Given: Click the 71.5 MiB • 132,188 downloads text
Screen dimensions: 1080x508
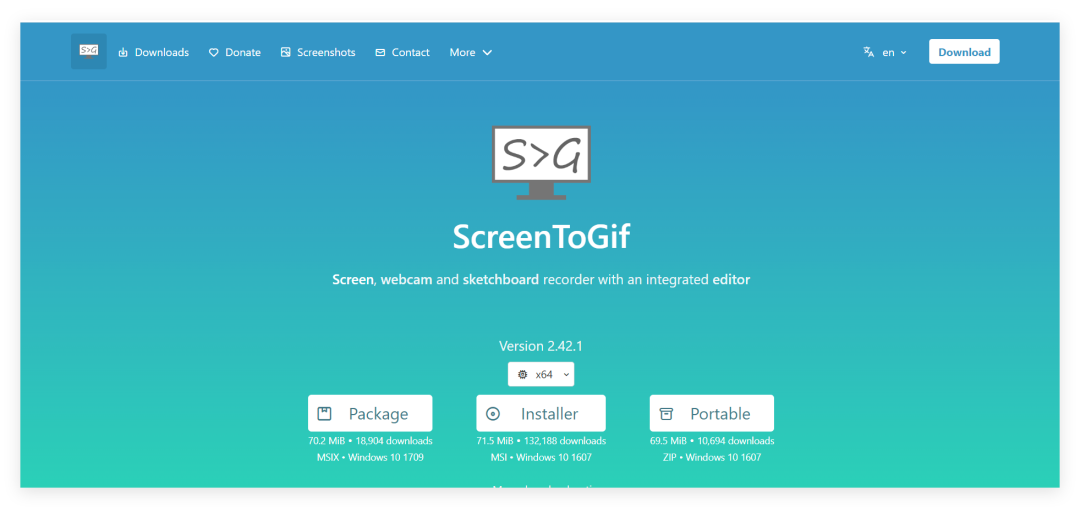Looking at the screenshot, I should pos(541,441).
